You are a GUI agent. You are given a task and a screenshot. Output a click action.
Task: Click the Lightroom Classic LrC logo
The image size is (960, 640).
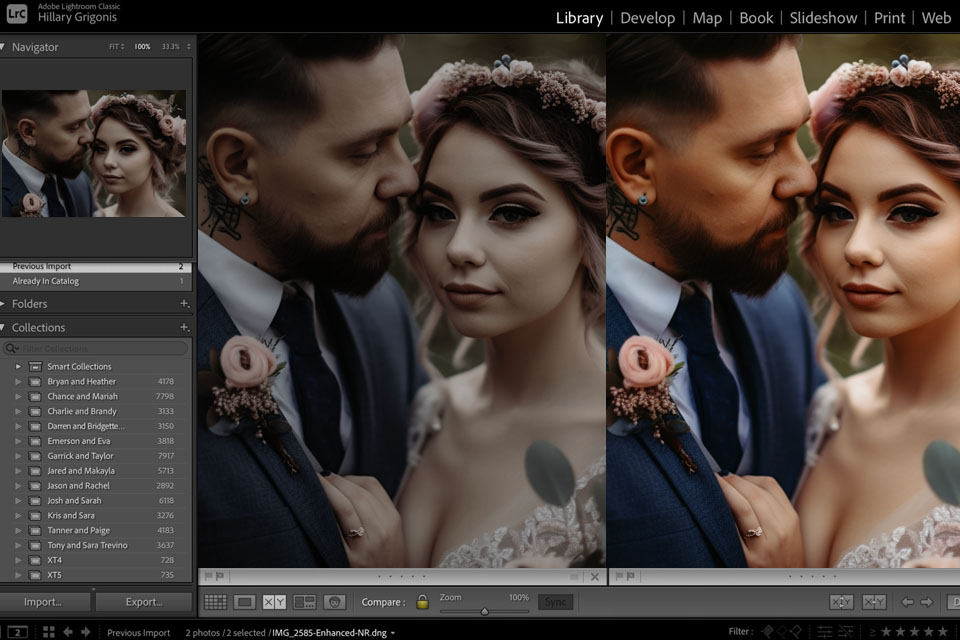(x=17, y=13)
